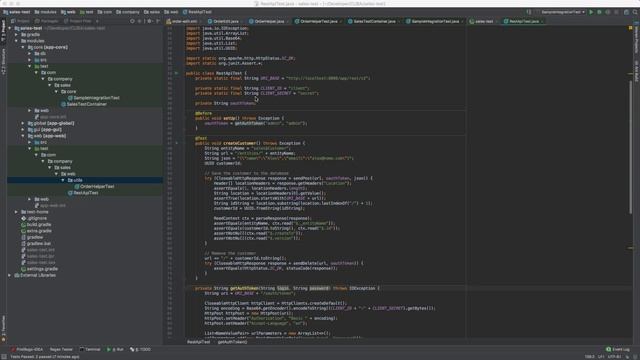The width and height of the screenshot is (640, 360).
Task: Toggle the 6: TODO tool window button
Action: [x=140, y=349]
